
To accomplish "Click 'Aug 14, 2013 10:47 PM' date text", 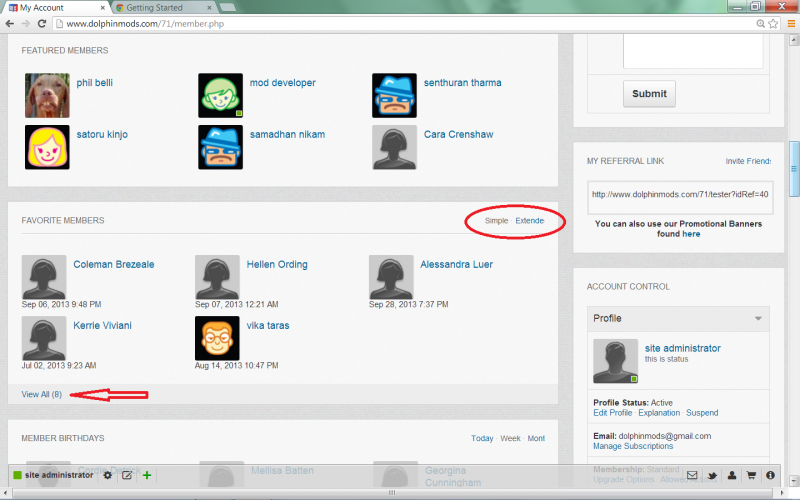I will pos(236,365).
